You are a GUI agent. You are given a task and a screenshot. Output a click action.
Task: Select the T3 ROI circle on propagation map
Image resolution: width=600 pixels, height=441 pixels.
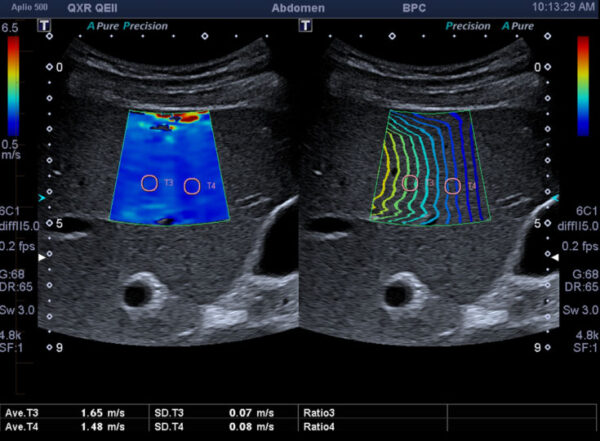409,183
